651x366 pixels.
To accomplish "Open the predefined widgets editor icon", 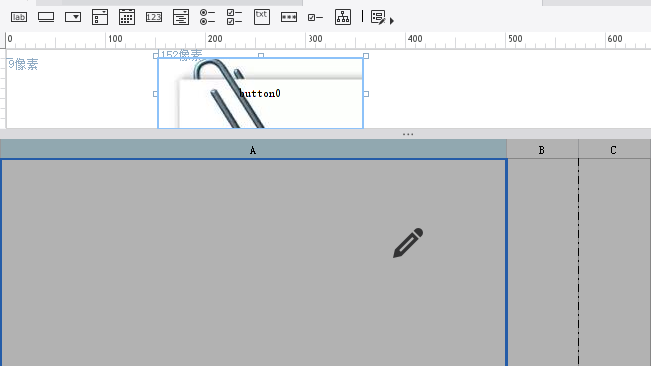I will pos(378,17).
